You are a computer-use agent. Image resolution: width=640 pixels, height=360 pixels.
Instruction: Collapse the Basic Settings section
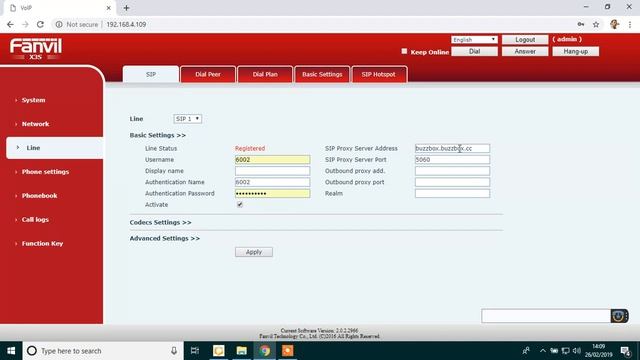[158, 135]
